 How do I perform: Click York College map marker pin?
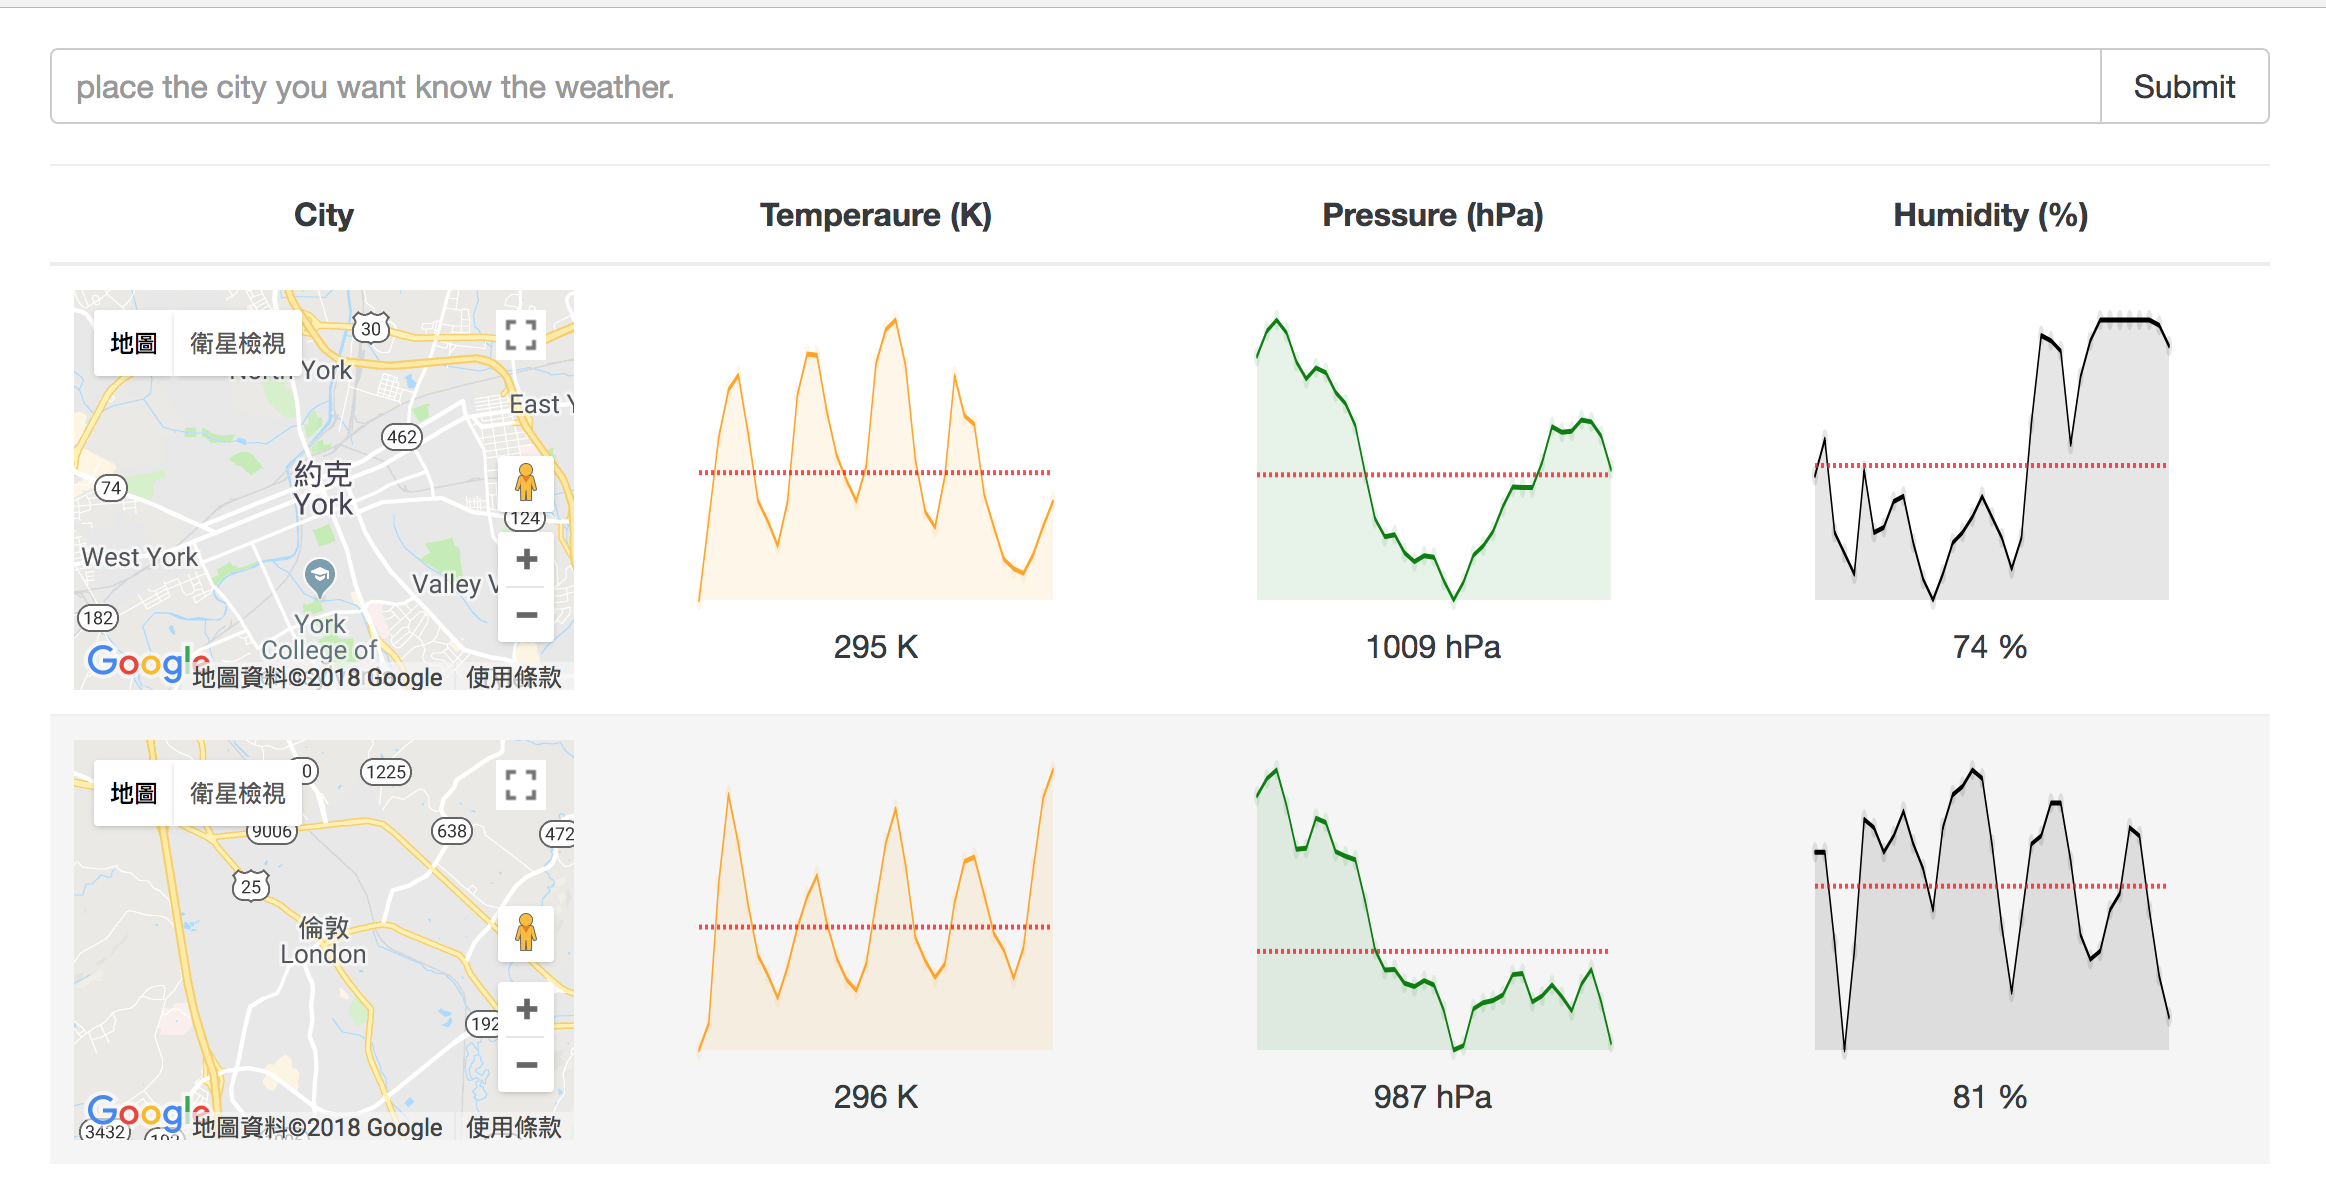coord(320,576)
